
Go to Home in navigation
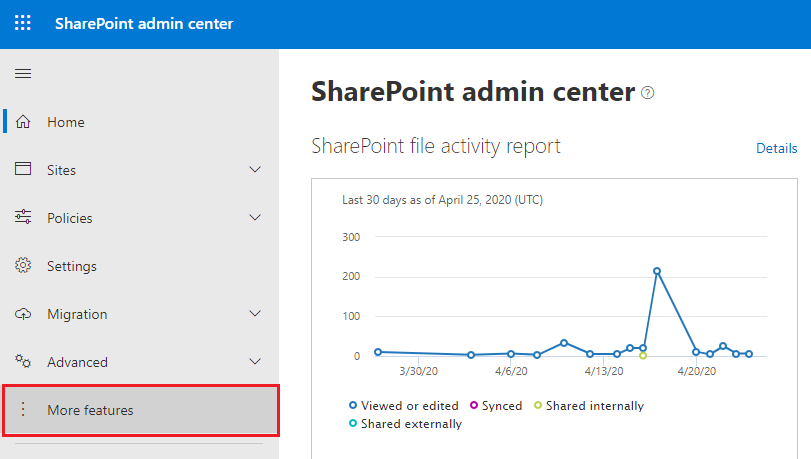tap(141, 122)
